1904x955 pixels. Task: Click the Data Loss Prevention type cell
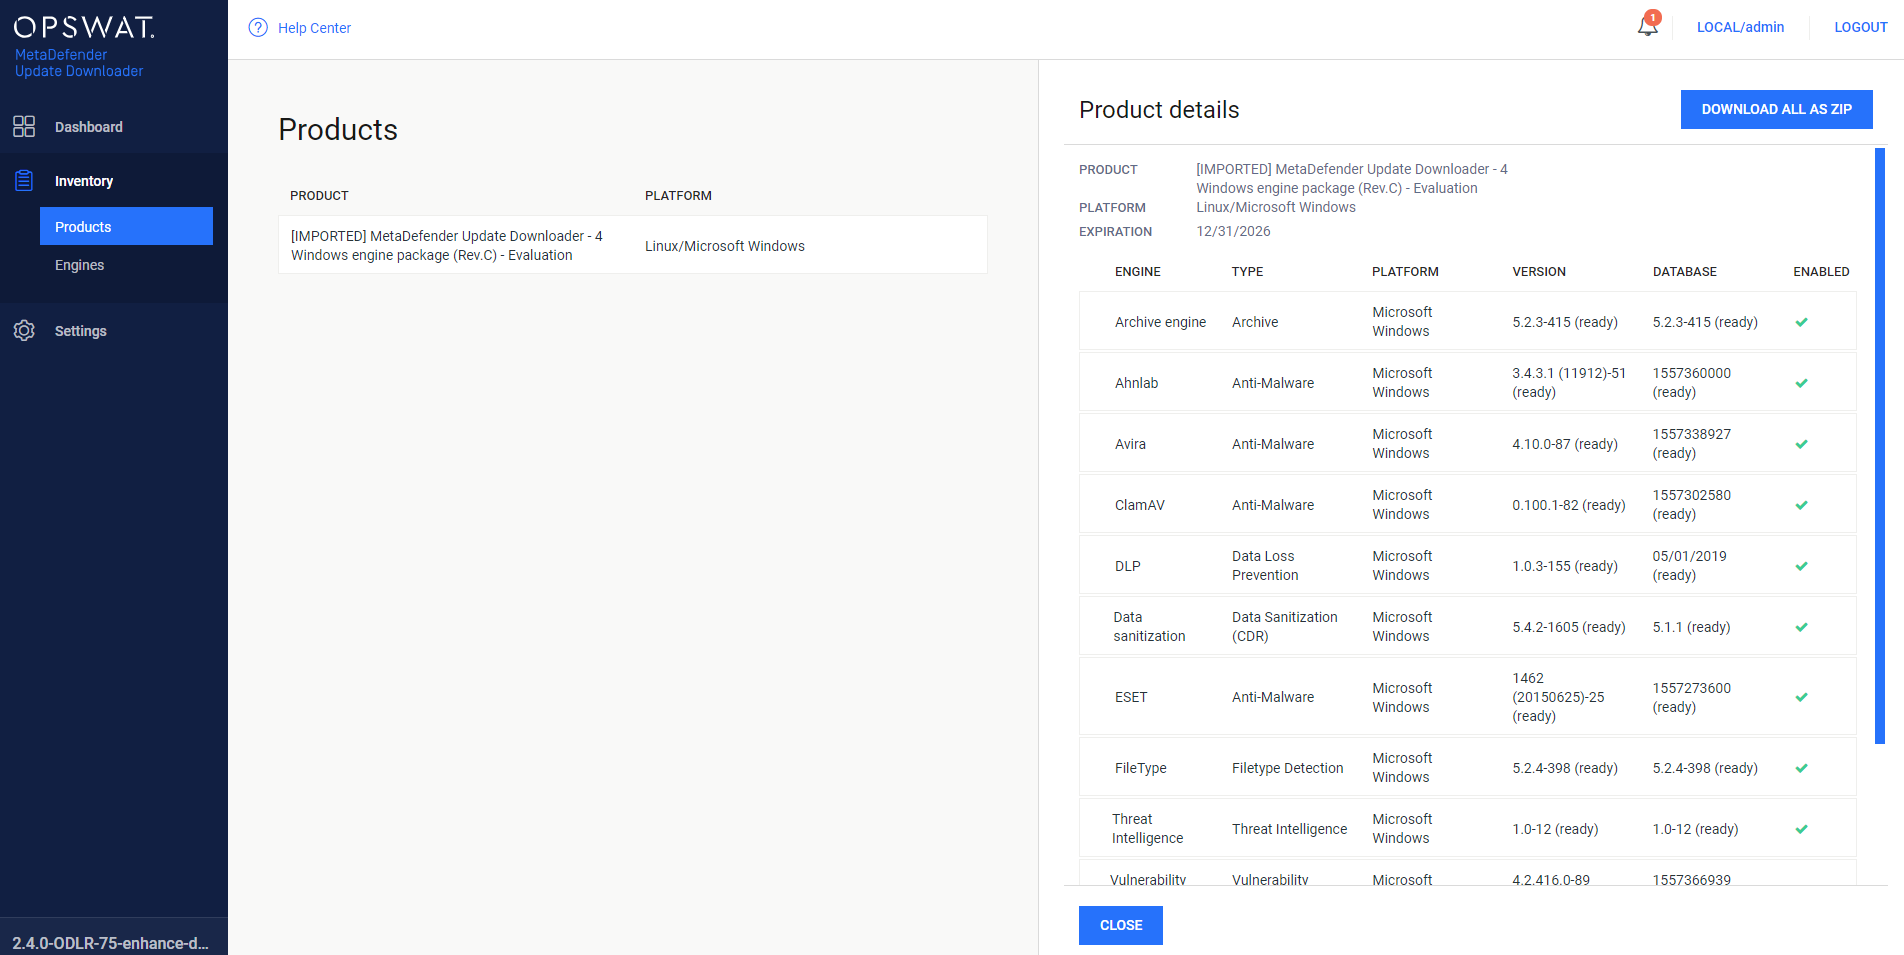point(1265,566)
